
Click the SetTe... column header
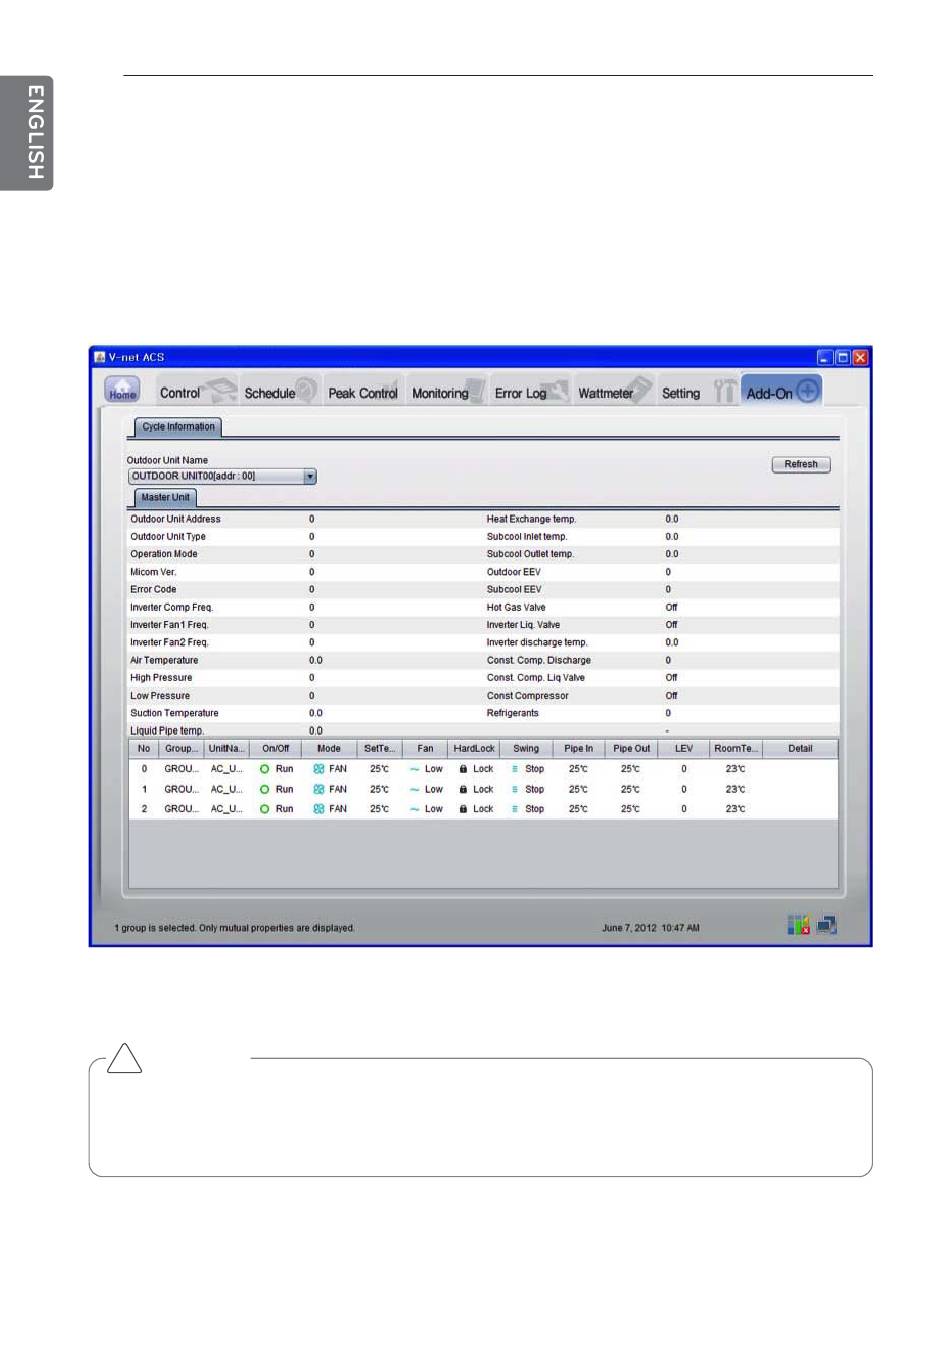click(x=379, y=749)
